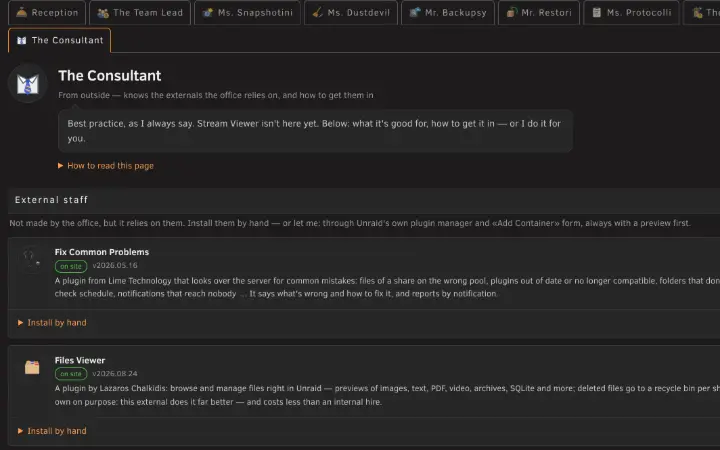Click the Files Viewer folder icon
Viewport: 720px width, 450px height.
(32, 367)
